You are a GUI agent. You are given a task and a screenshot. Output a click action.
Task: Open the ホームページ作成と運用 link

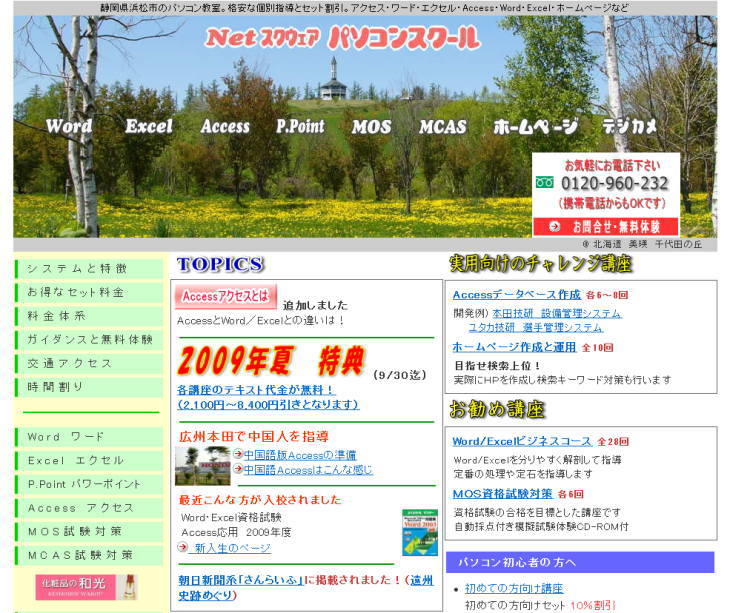coord(514,347)
